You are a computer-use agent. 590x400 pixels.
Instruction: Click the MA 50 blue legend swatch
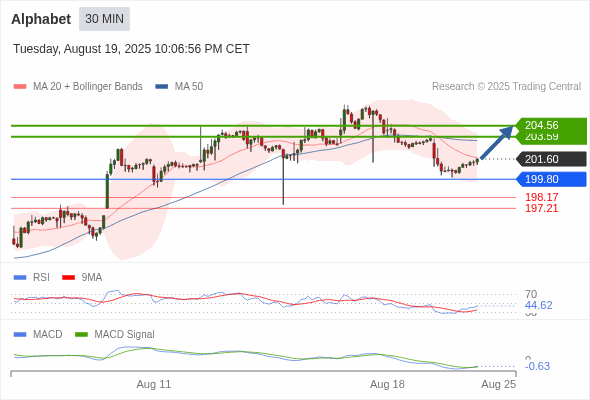click(161, 87)
